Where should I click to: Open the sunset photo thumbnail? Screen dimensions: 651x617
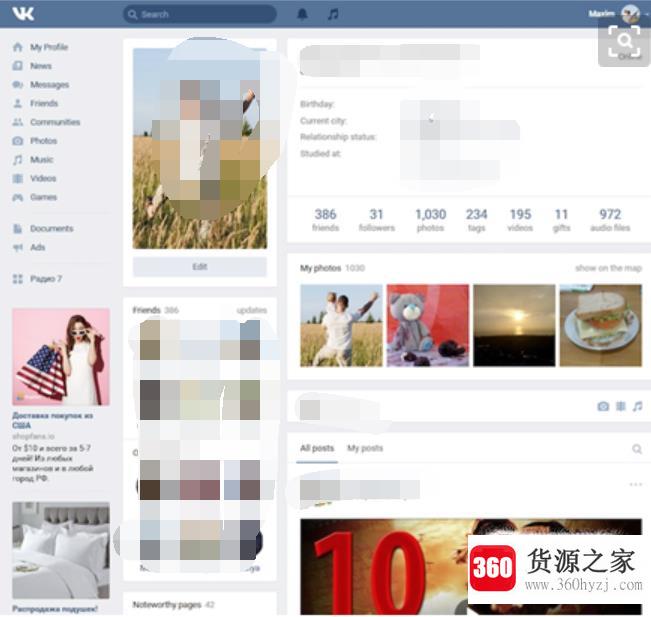(514, 326)
